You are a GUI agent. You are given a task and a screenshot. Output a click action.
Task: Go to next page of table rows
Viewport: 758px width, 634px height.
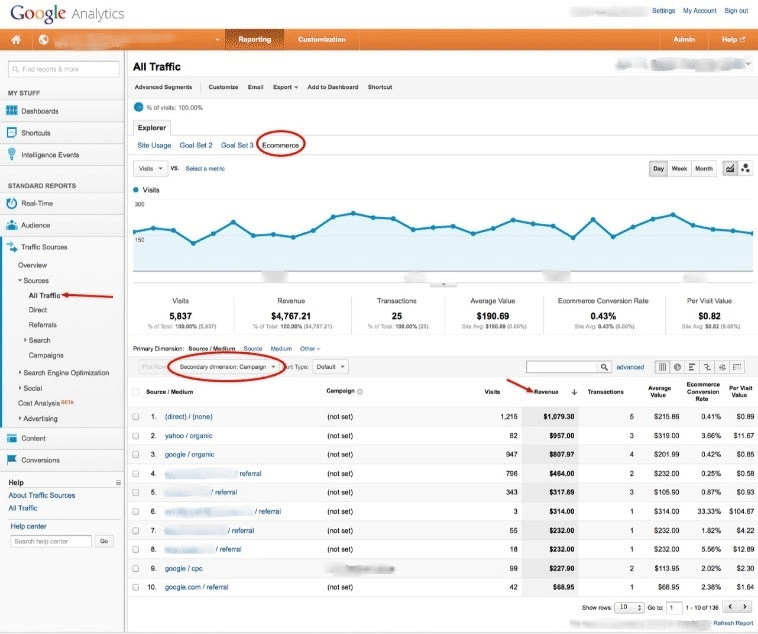743,607
